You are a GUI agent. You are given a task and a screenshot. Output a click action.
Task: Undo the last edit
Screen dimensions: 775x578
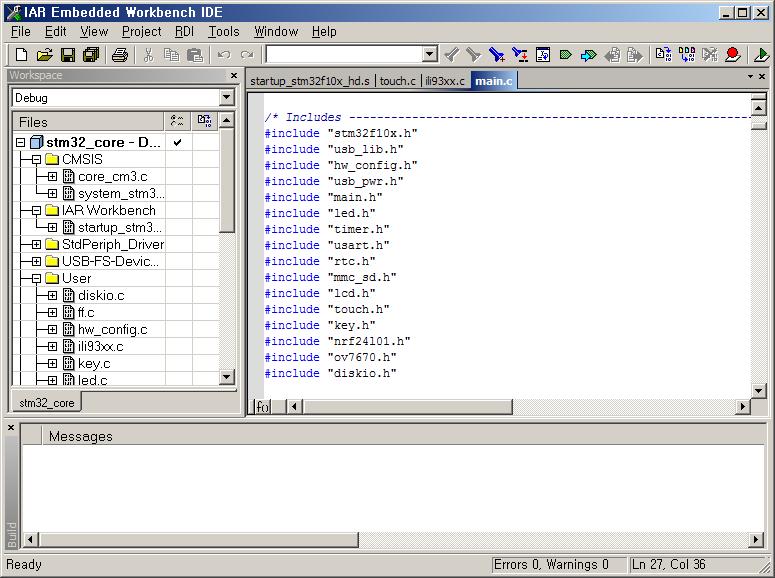click(x=224, y=54)
